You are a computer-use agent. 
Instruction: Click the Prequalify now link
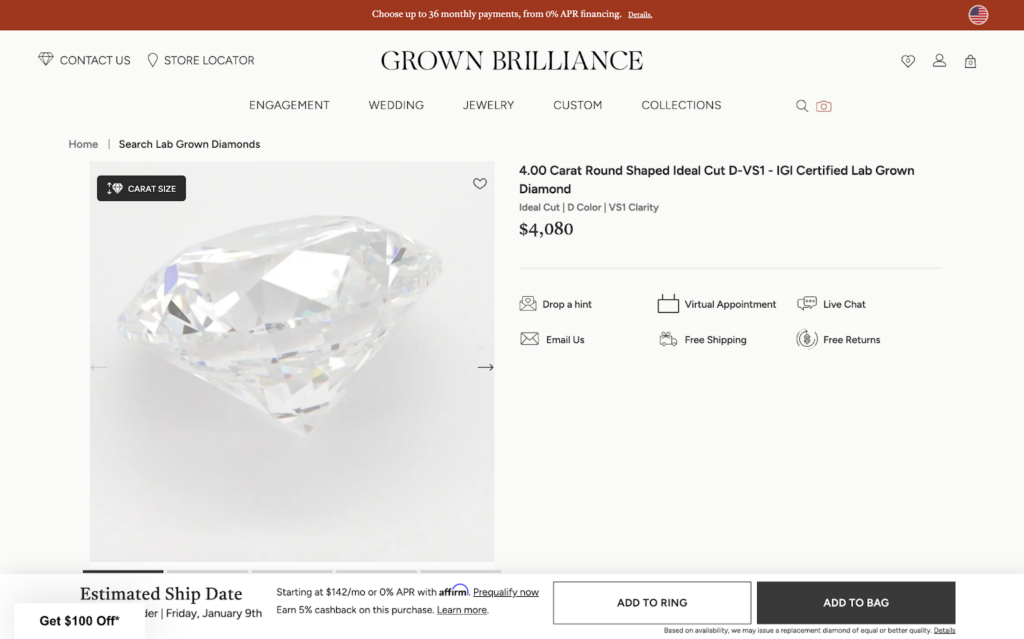(x=506, y=592)
